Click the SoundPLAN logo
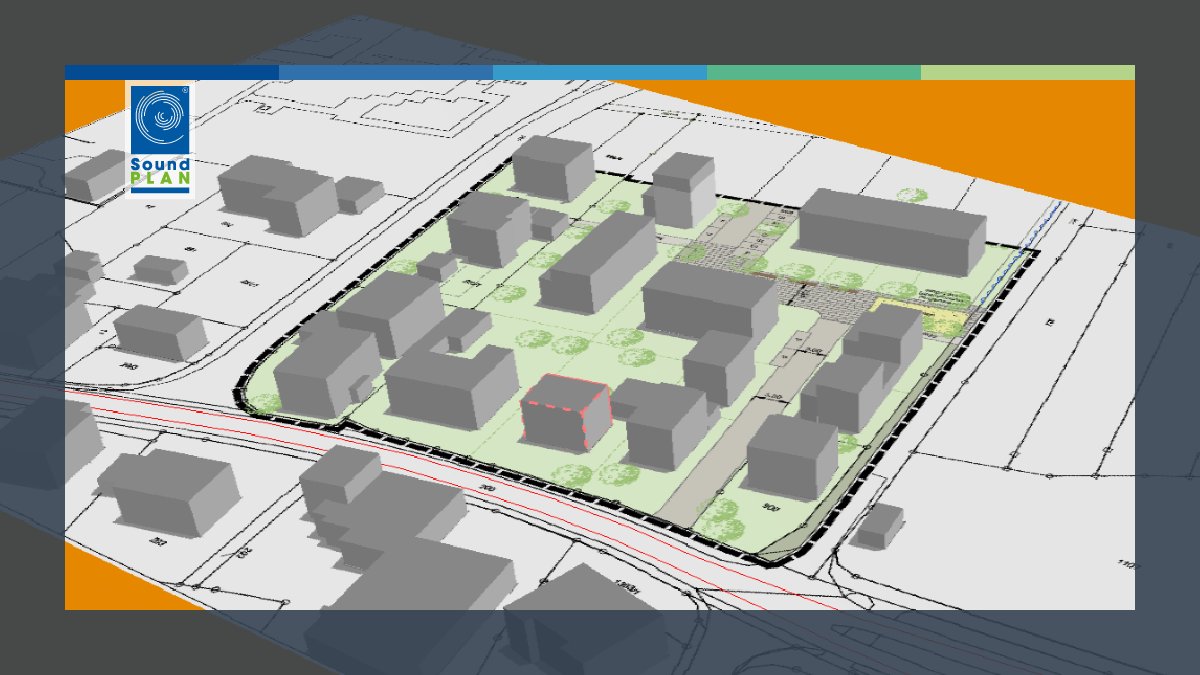Image resolution: width=1200 pixels, height=675 pixels. (160, 140)
